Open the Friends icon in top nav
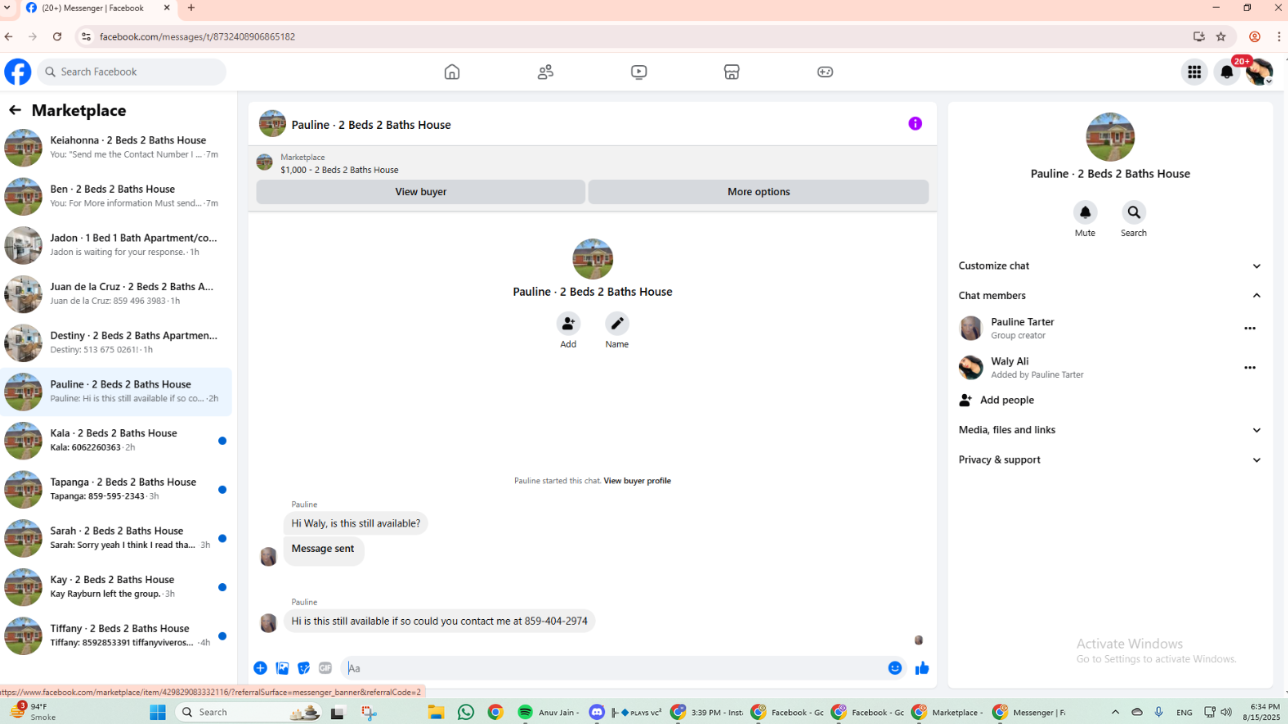1288x724 pixels. click(x=545, y=72)
